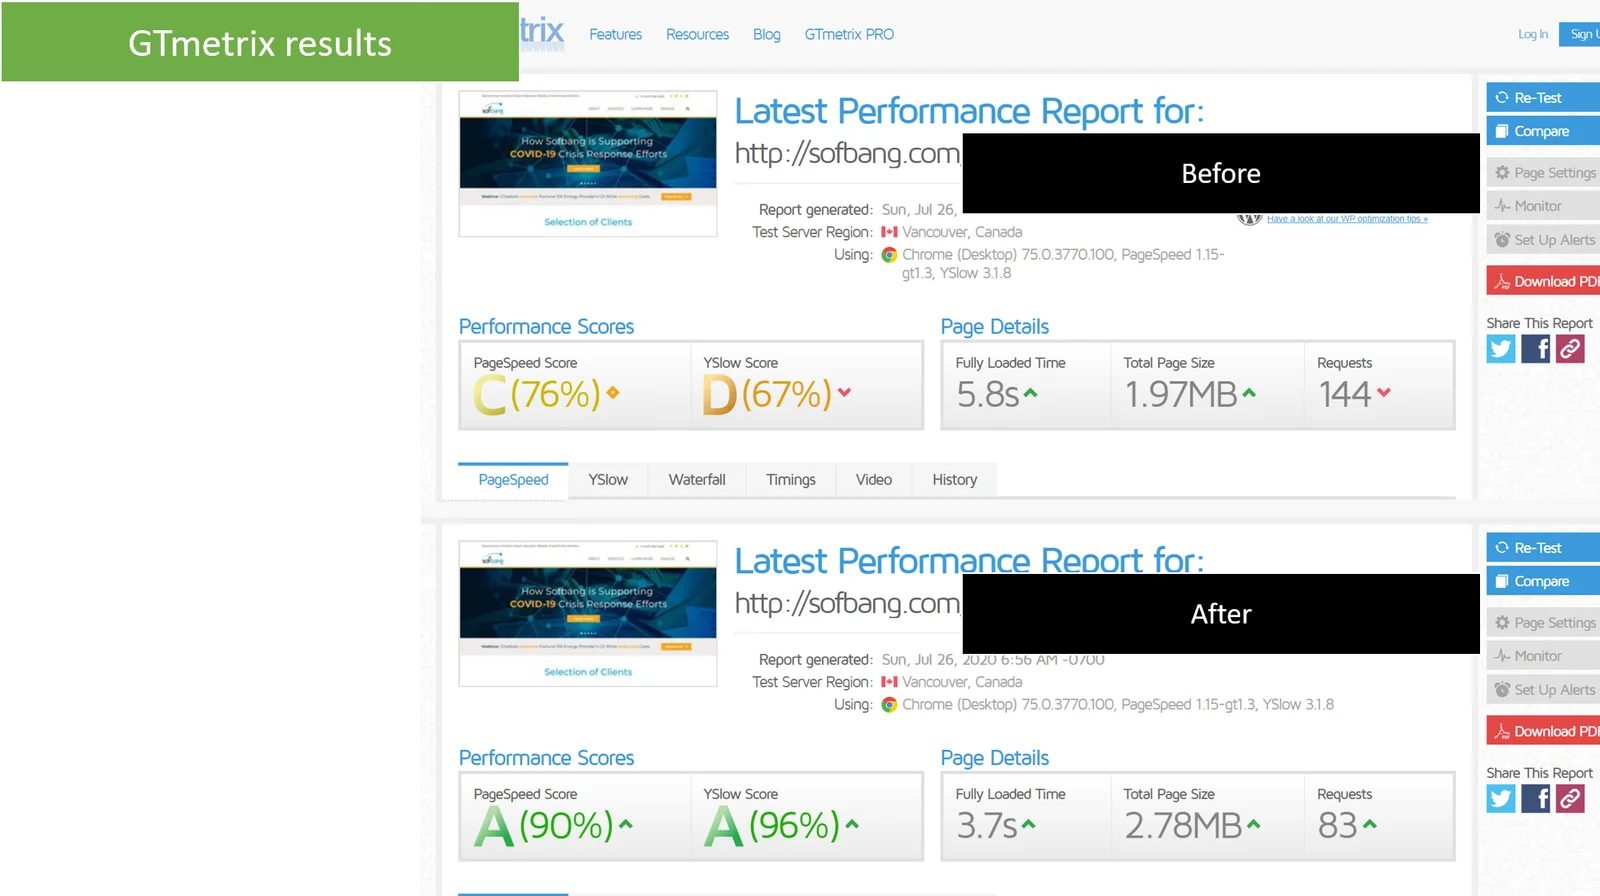The image size is (1600, 896).
Task: Open the Features menu link
Action: coord(615,34)
